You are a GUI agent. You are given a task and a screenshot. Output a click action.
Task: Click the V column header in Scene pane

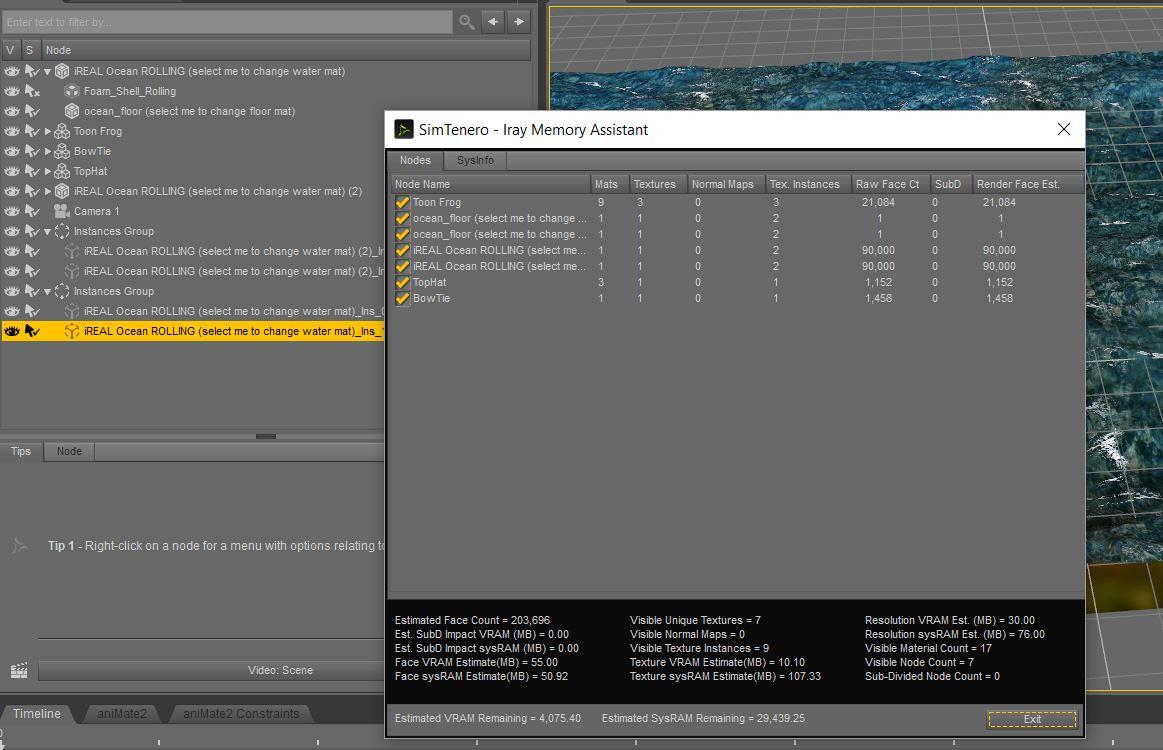10,50
